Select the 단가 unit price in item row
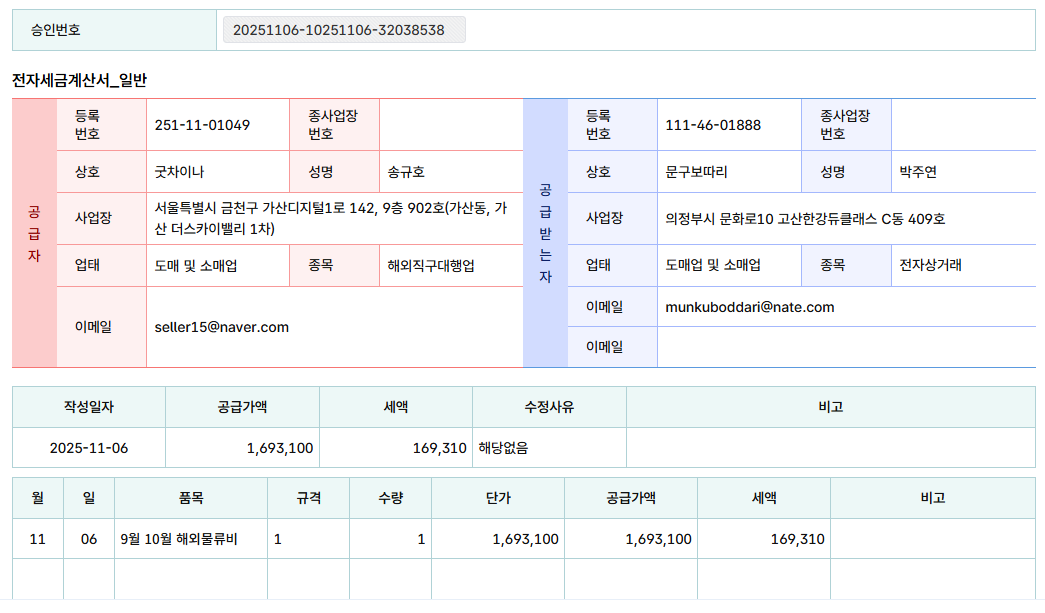This screenshot has width=1045, height=613. [525, 539]
